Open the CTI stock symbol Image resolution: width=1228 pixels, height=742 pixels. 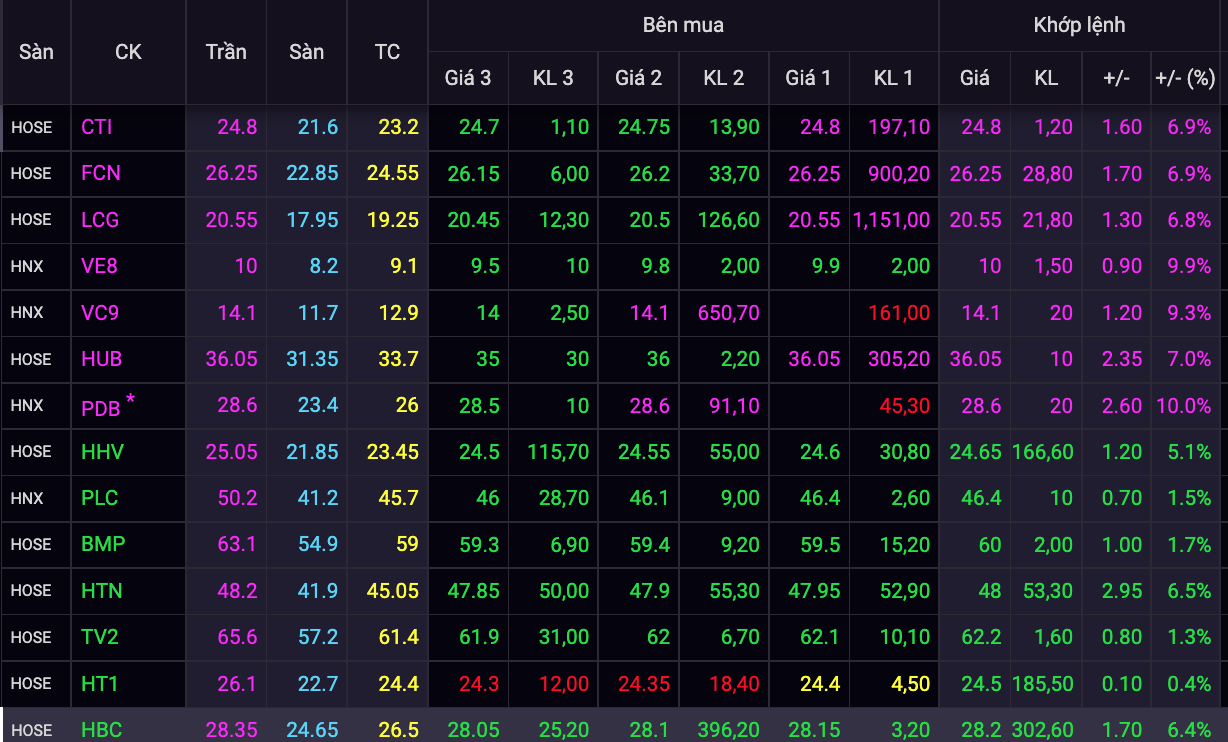tap(97, 127)
